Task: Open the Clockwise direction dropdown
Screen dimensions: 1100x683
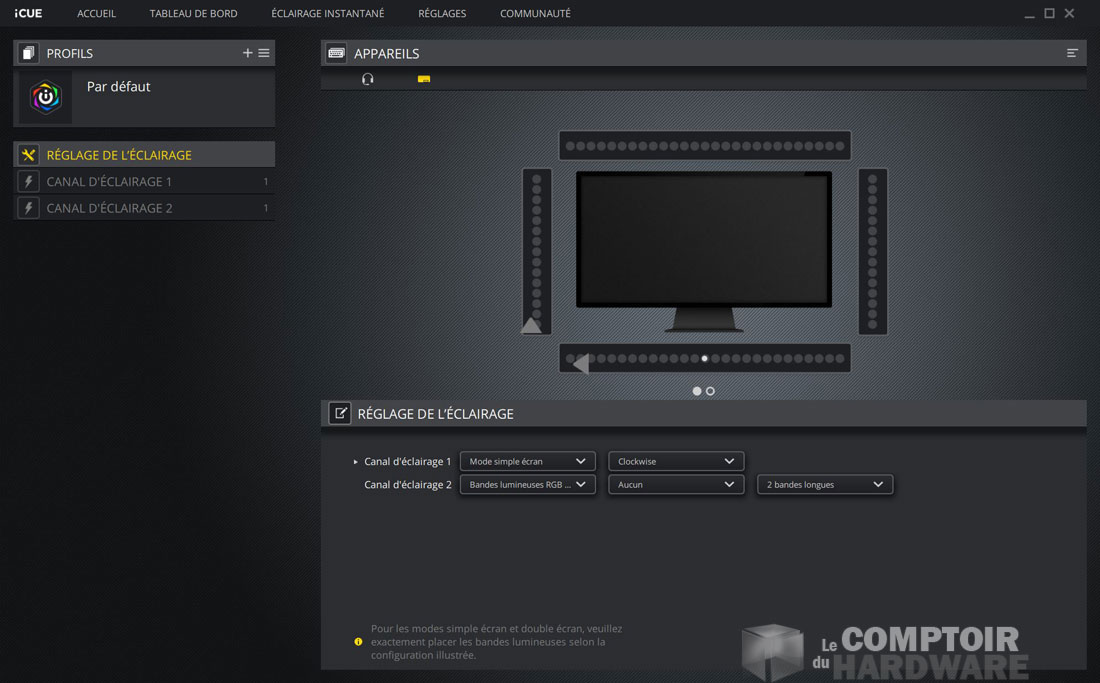Action: 676,461
